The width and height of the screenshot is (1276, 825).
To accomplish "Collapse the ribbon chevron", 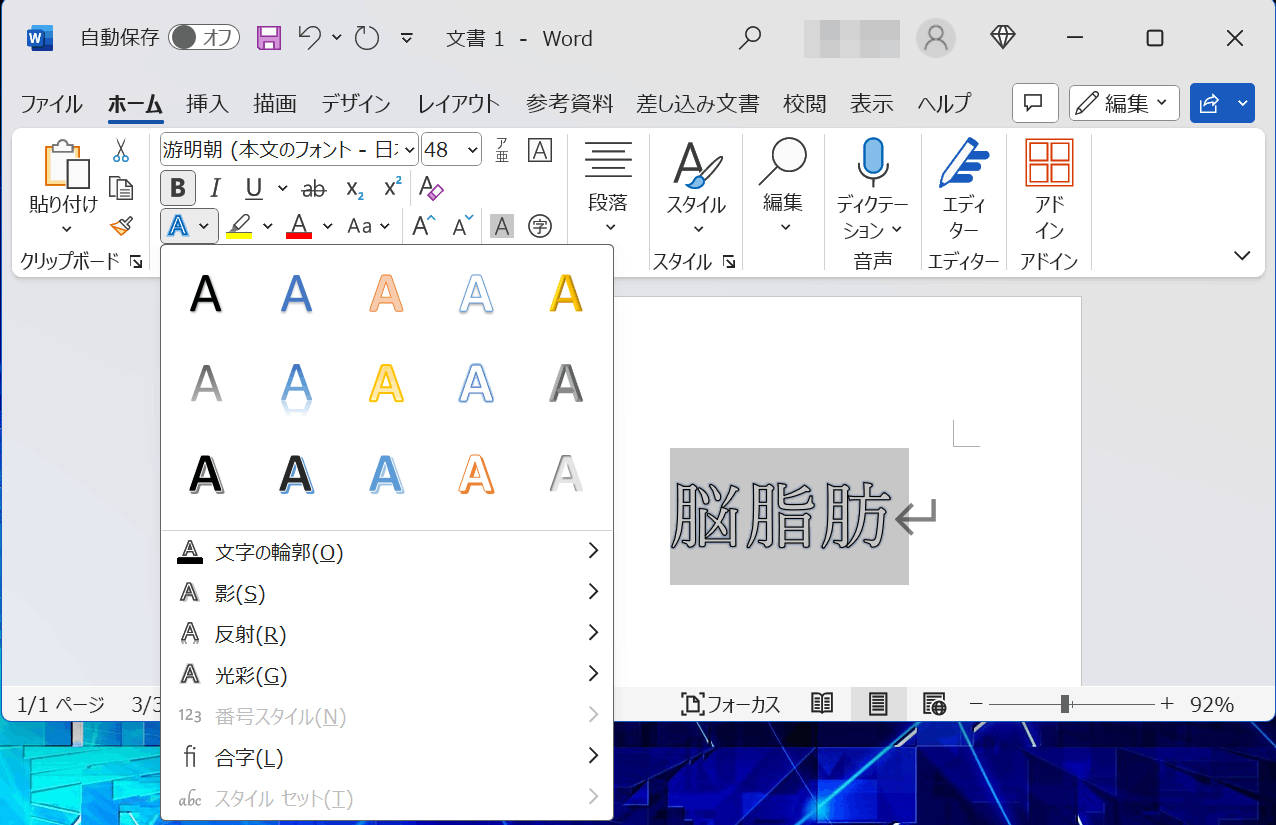I will [1242, 256].
